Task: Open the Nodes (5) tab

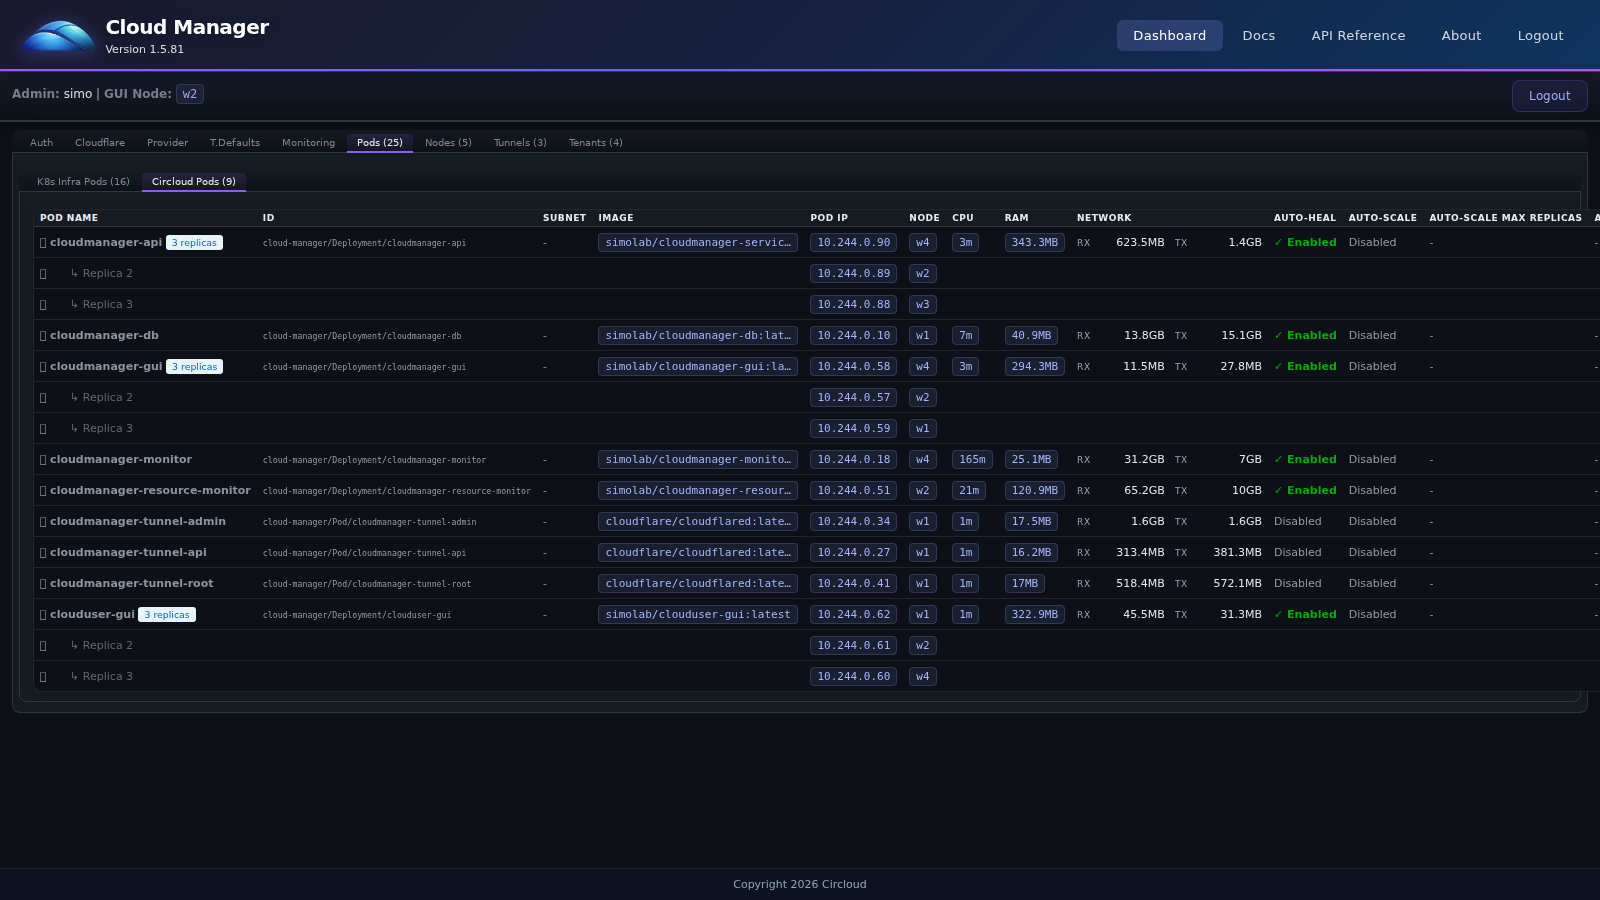Action: [x=448, y=142]
